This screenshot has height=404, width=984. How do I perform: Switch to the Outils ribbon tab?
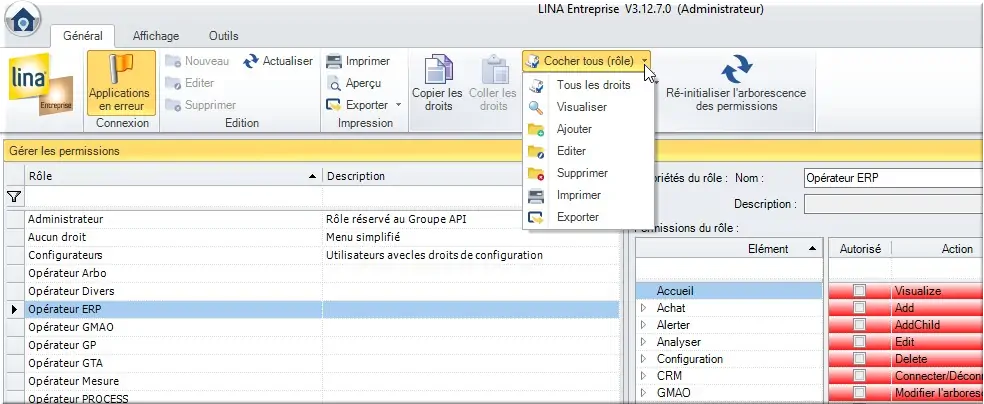point(223,36)
